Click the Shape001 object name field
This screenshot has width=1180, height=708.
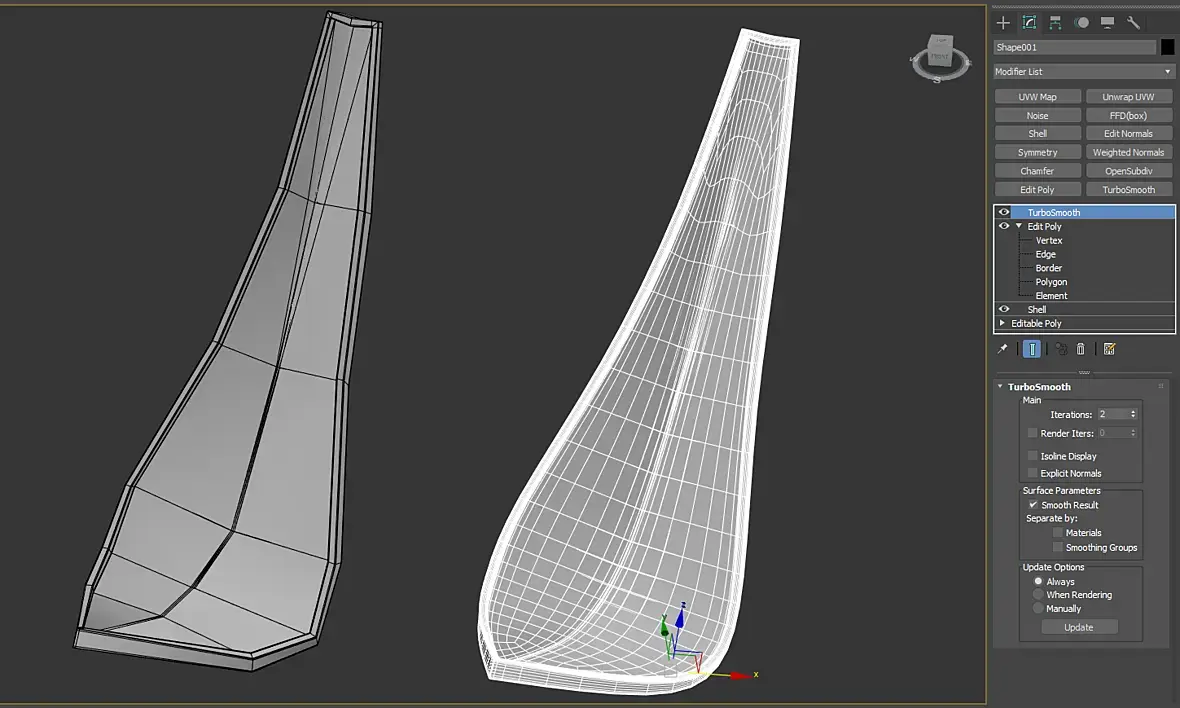tap(1074, 47)
